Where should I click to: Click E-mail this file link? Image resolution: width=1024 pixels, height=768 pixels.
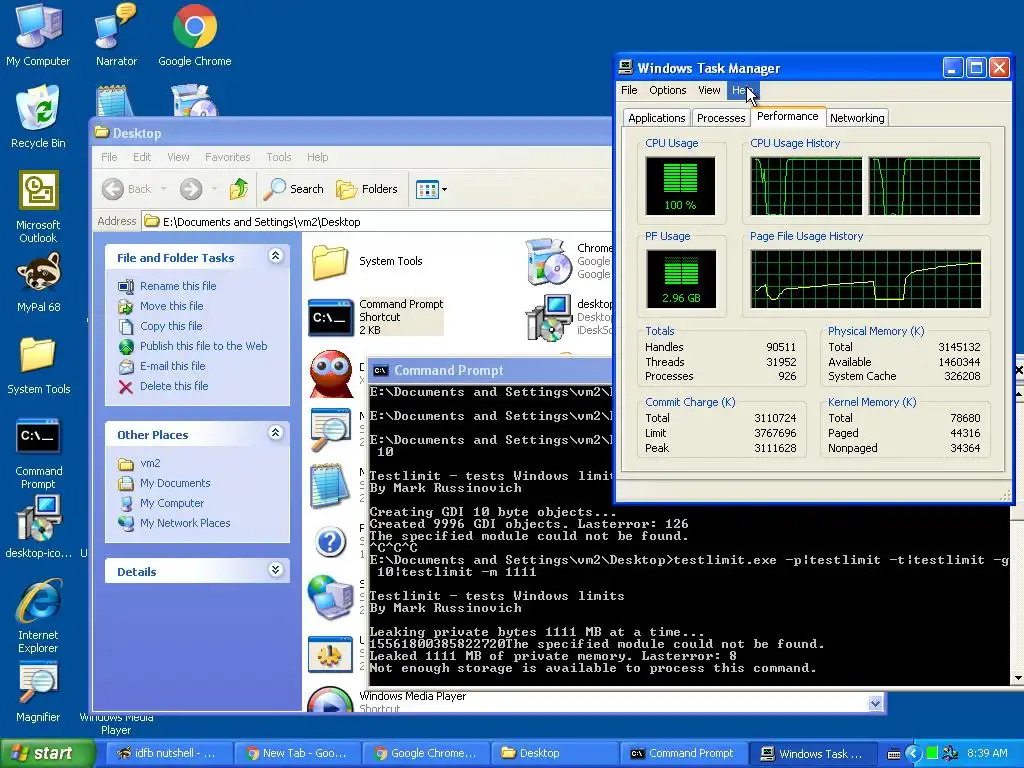[x=172, y=366]
